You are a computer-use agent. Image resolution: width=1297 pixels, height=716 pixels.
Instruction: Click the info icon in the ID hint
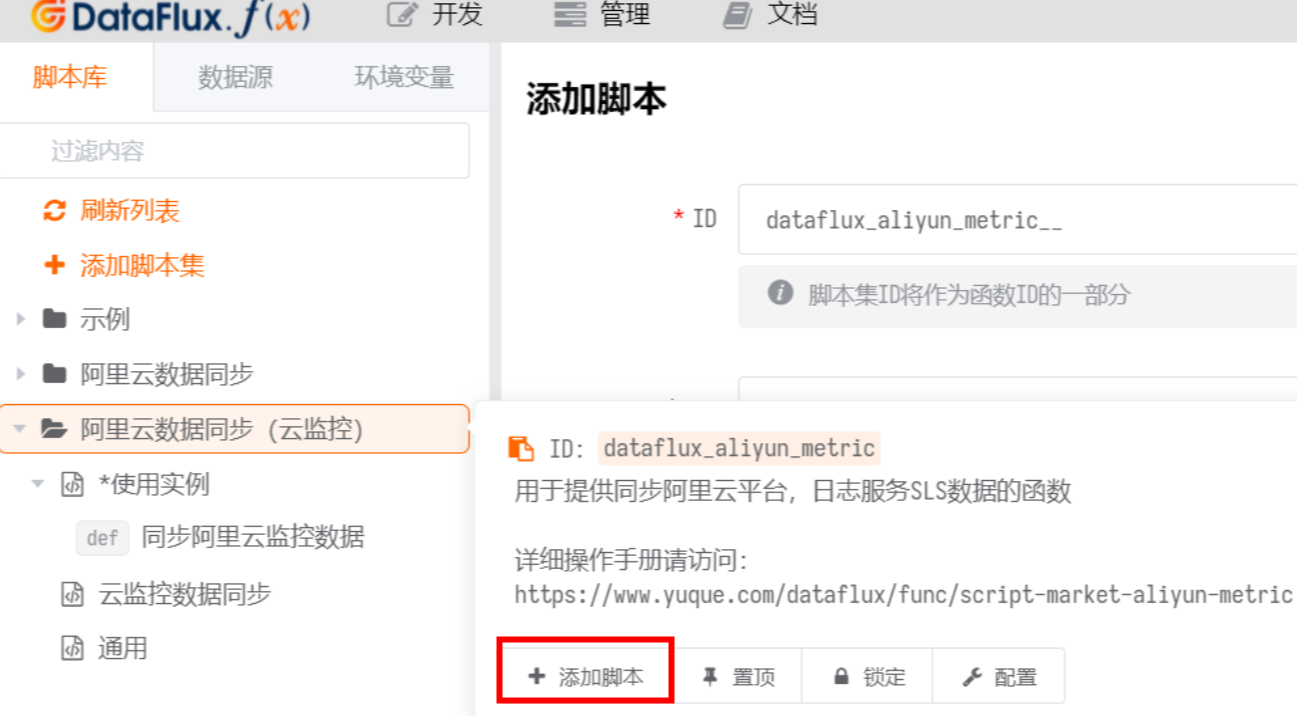tap(780, 293)
